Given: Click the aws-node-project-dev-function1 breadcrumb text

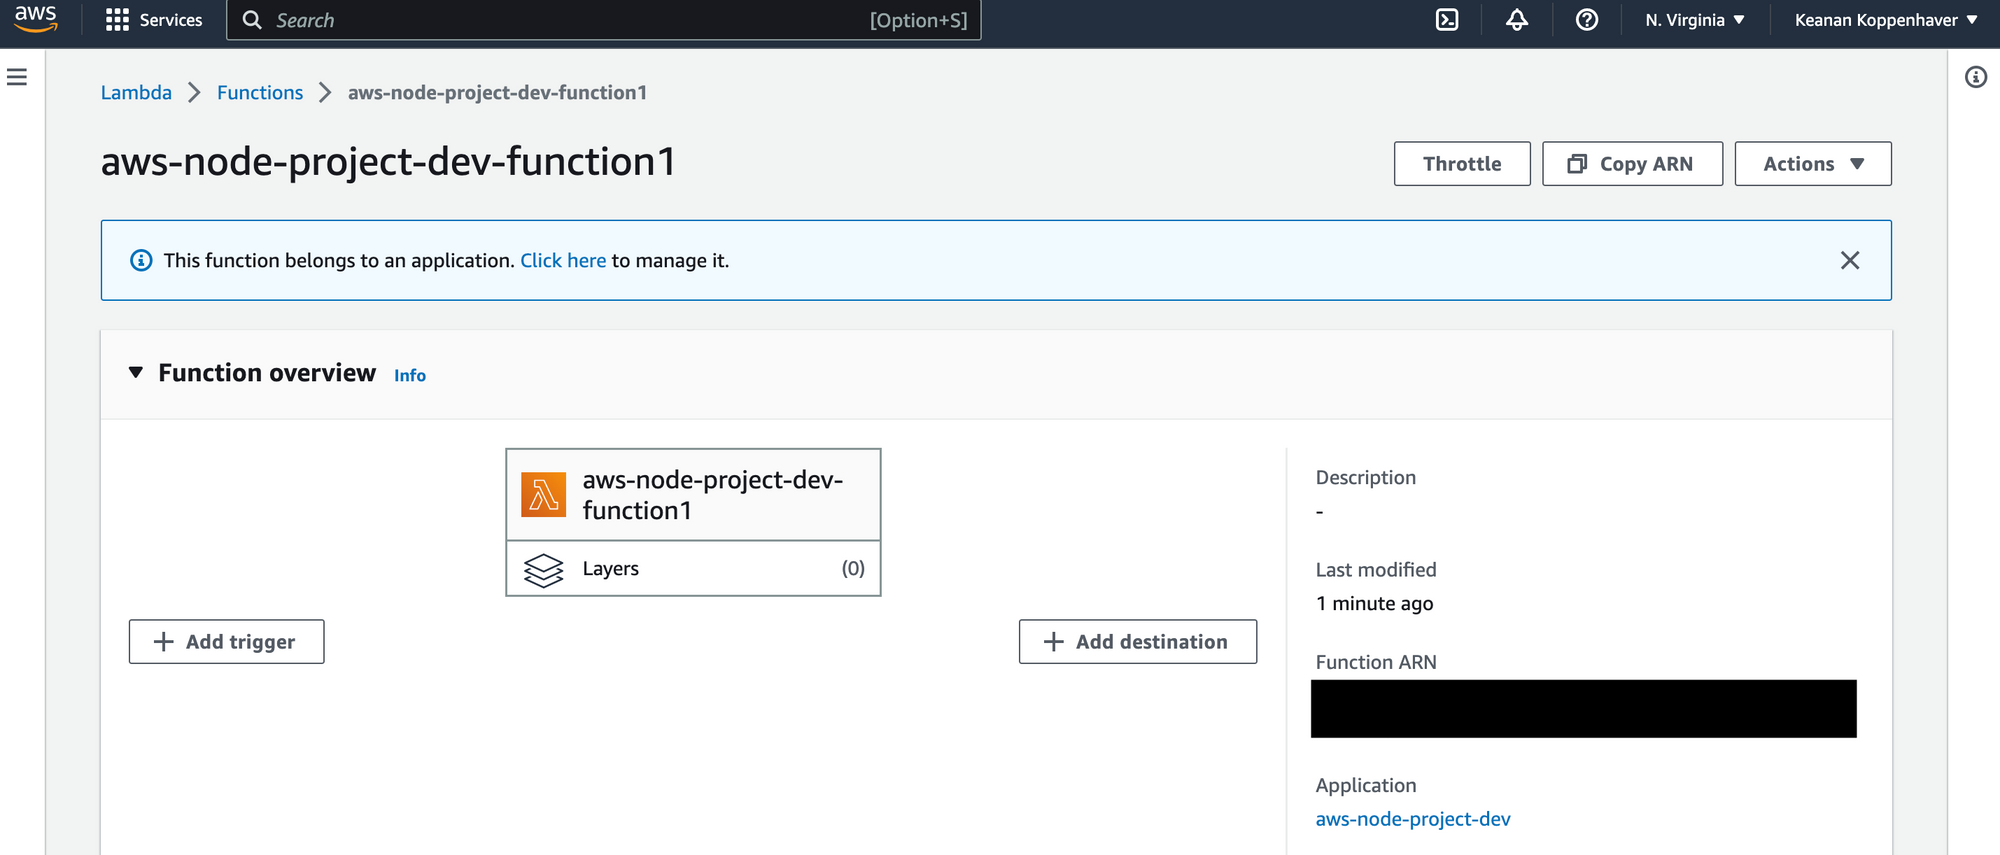Looking at the screenshot, I should tap(497, 93).
